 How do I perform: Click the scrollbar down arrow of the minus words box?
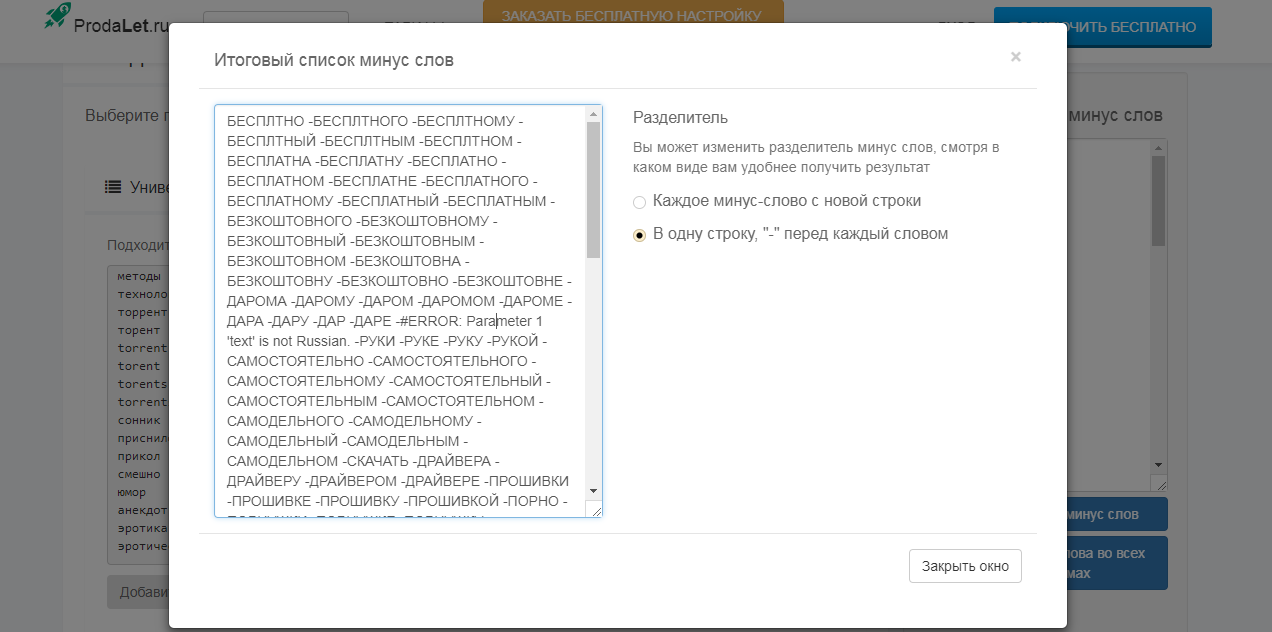[x=595, y=490]
